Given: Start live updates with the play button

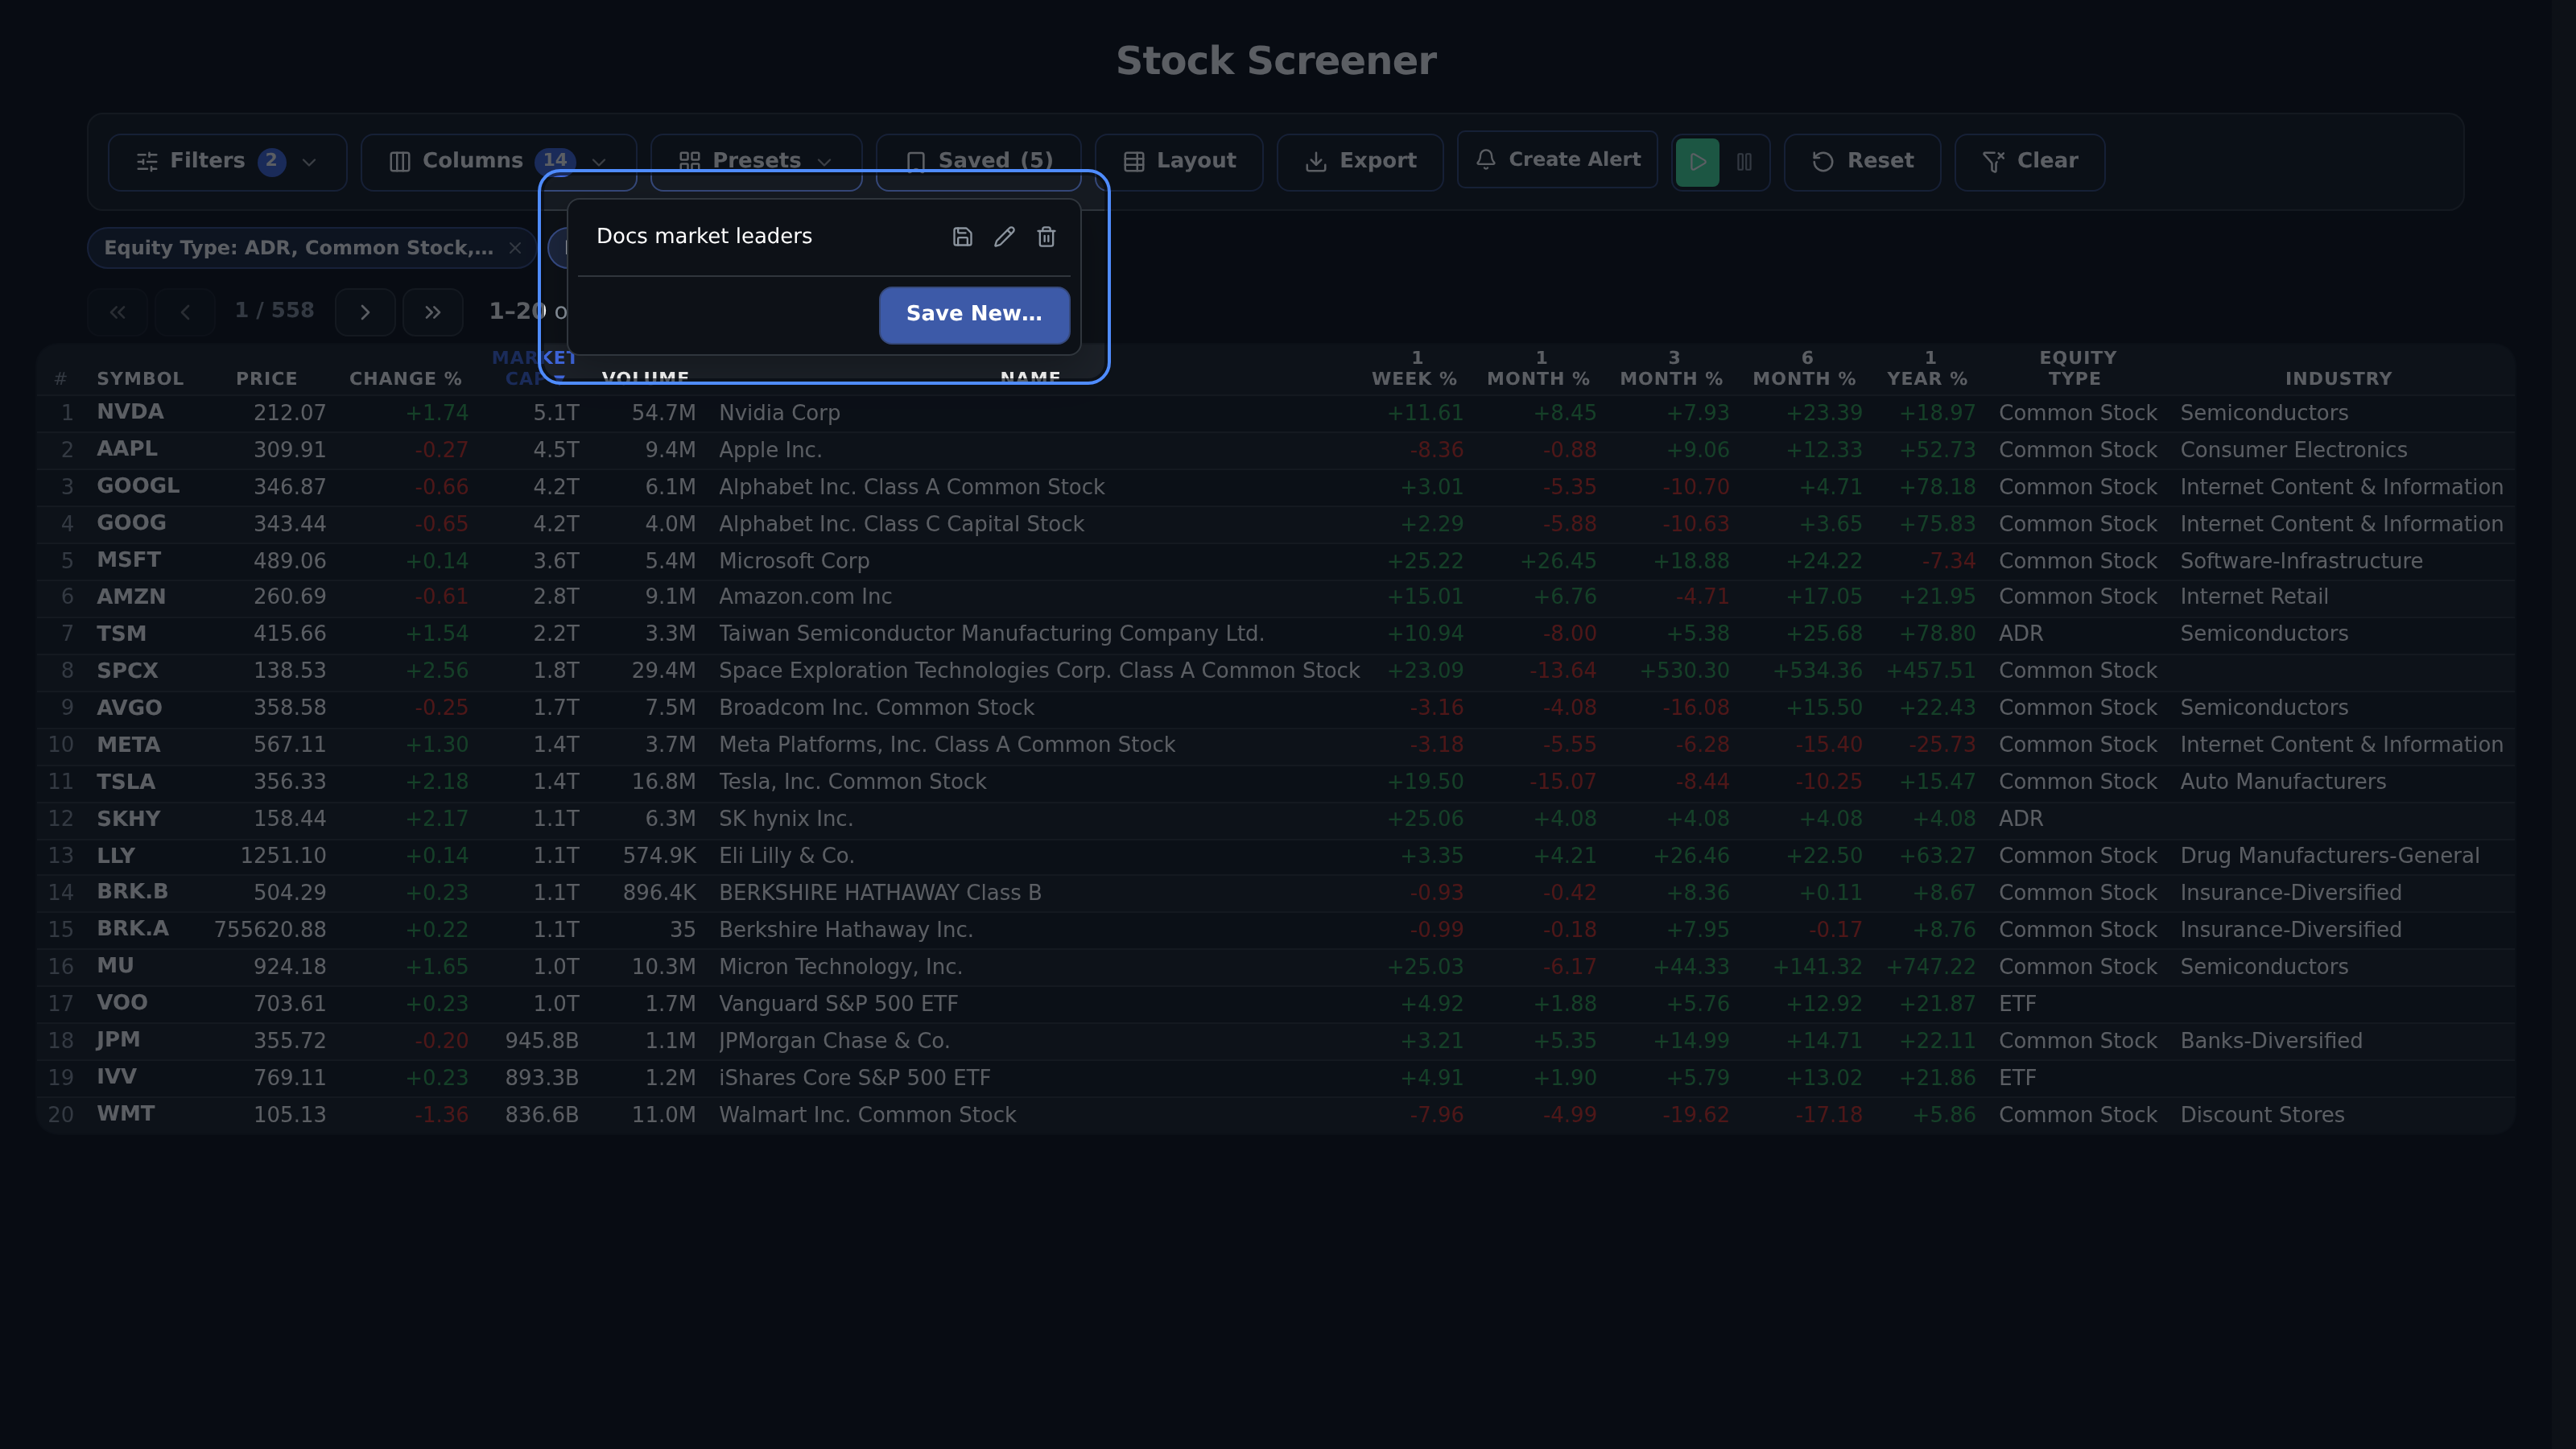Looking at the screenshot, I should click(x=1697, y=162).
